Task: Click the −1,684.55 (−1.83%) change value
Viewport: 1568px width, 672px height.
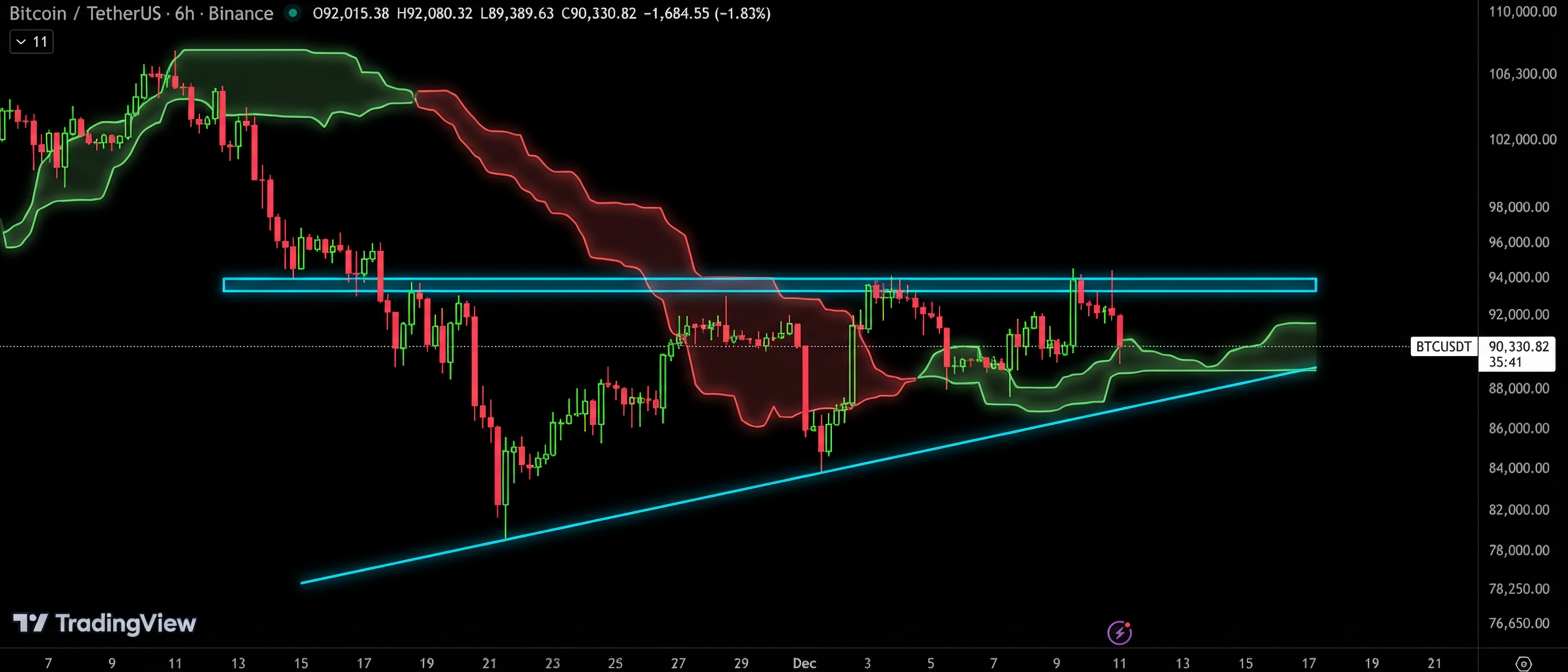Action: pos(705,14)
